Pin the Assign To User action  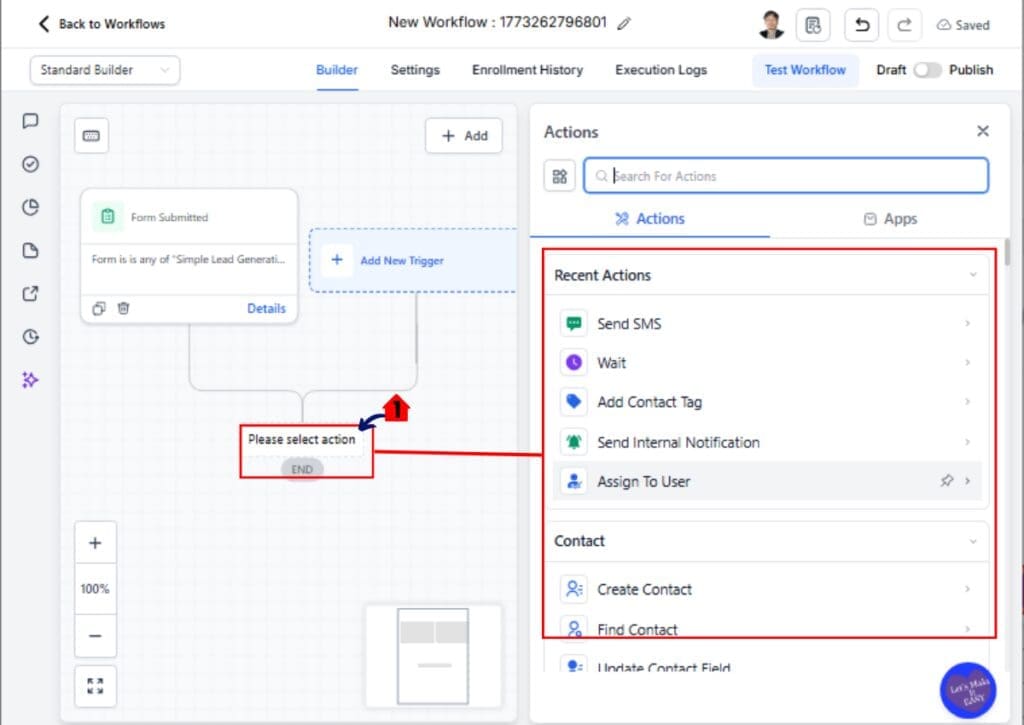click(x=947, y=481)
